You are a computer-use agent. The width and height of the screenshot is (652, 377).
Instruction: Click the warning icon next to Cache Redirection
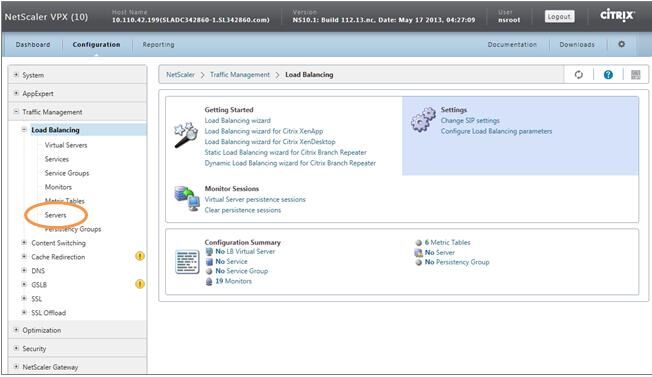tap(140, 256)
